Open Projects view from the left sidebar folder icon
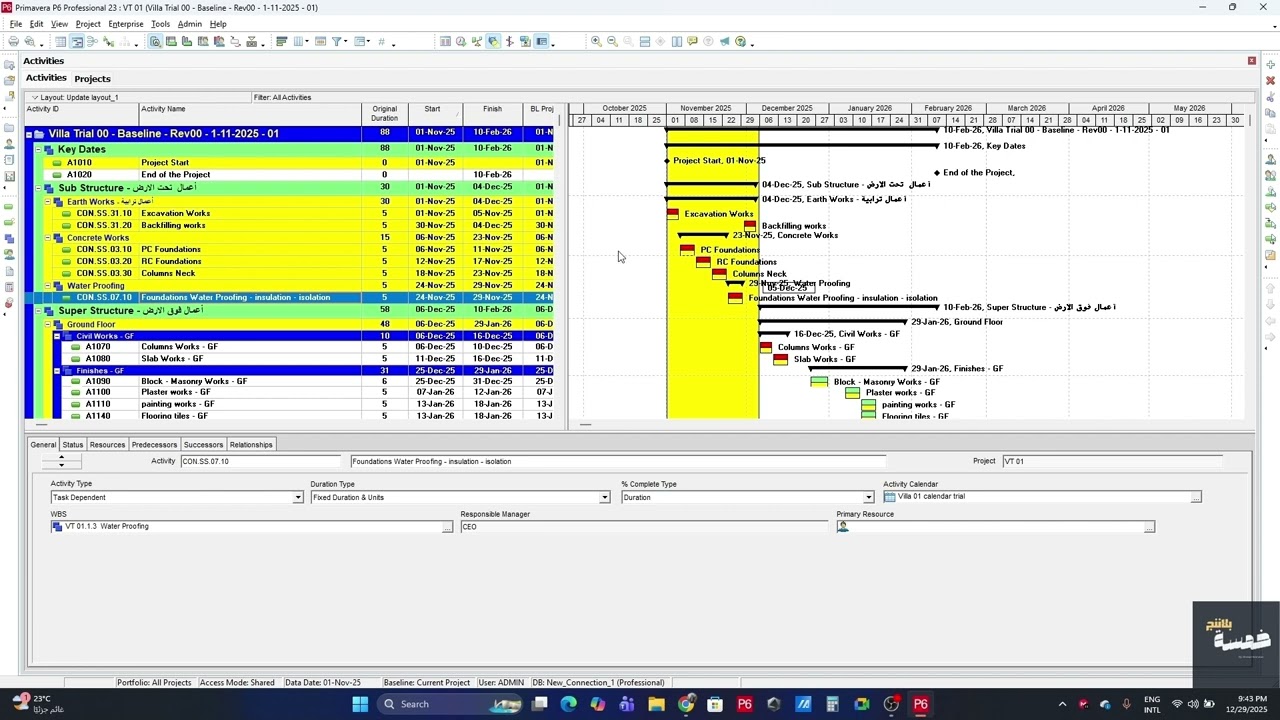 [9, 128]
